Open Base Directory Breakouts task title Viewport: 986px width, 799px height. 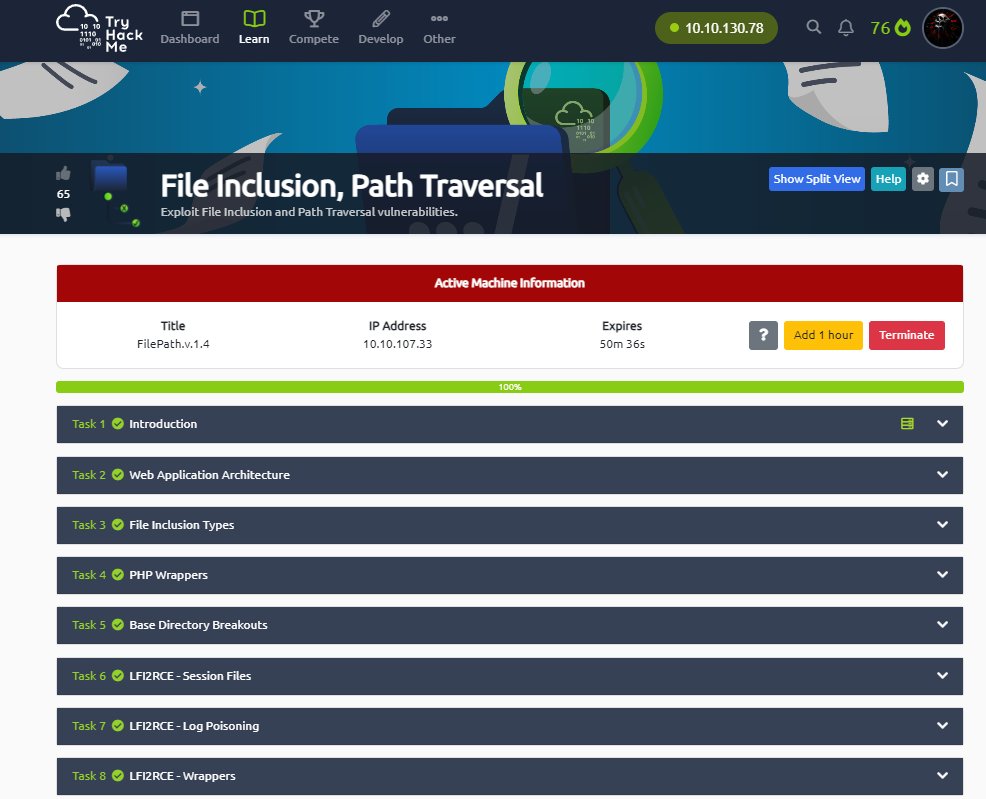click(198, 625)
